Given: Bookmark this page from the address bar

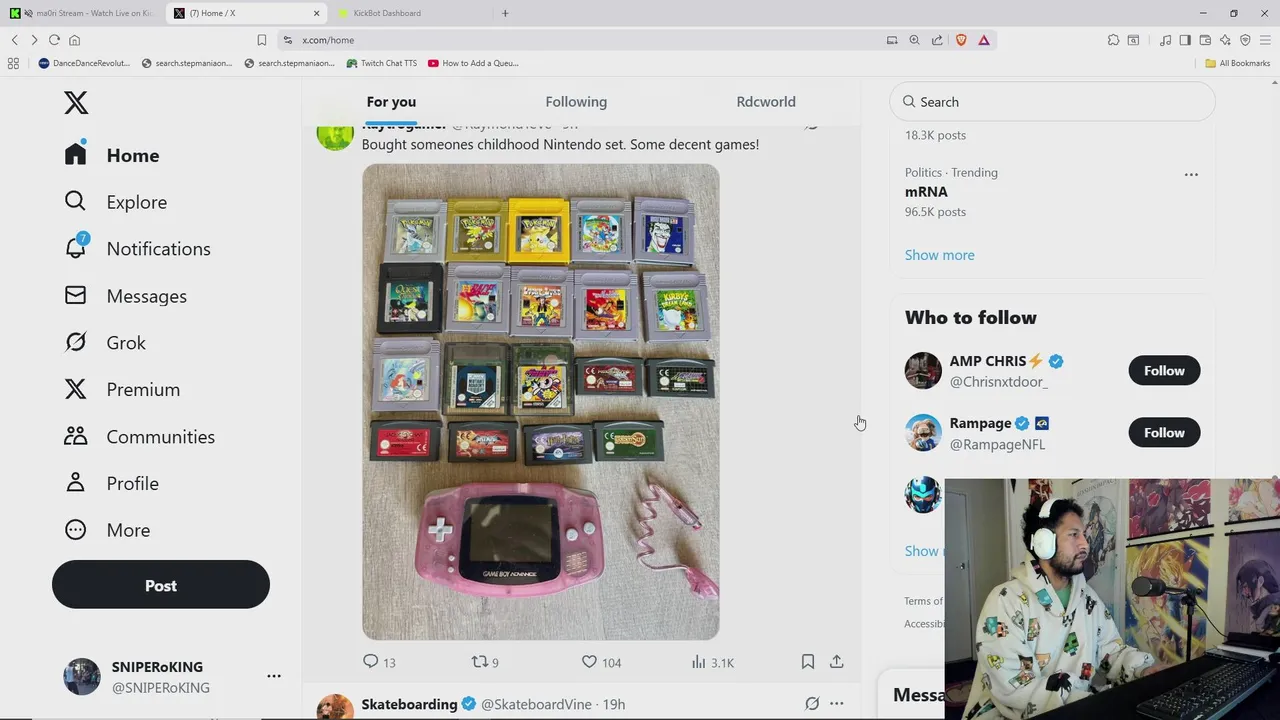Looking at the screenshot, I should (262, 40).
